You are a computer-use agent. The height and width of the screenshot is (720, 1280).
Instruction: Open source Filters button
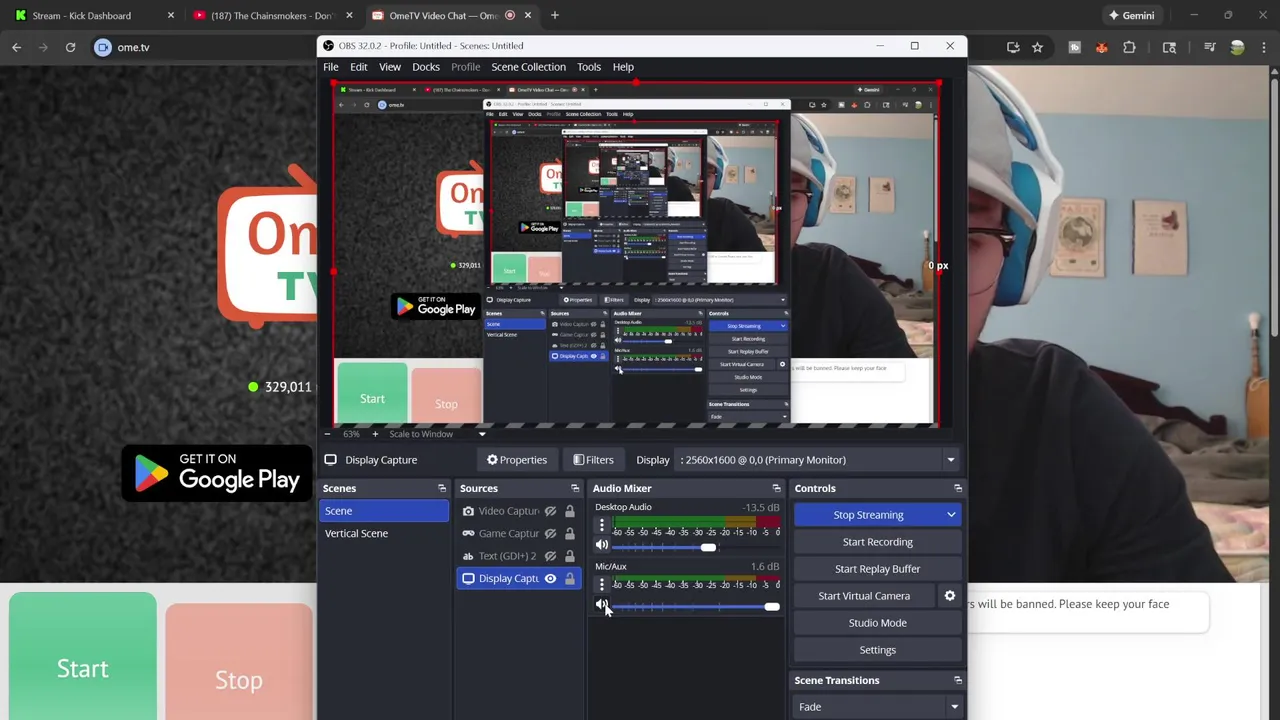593,460
